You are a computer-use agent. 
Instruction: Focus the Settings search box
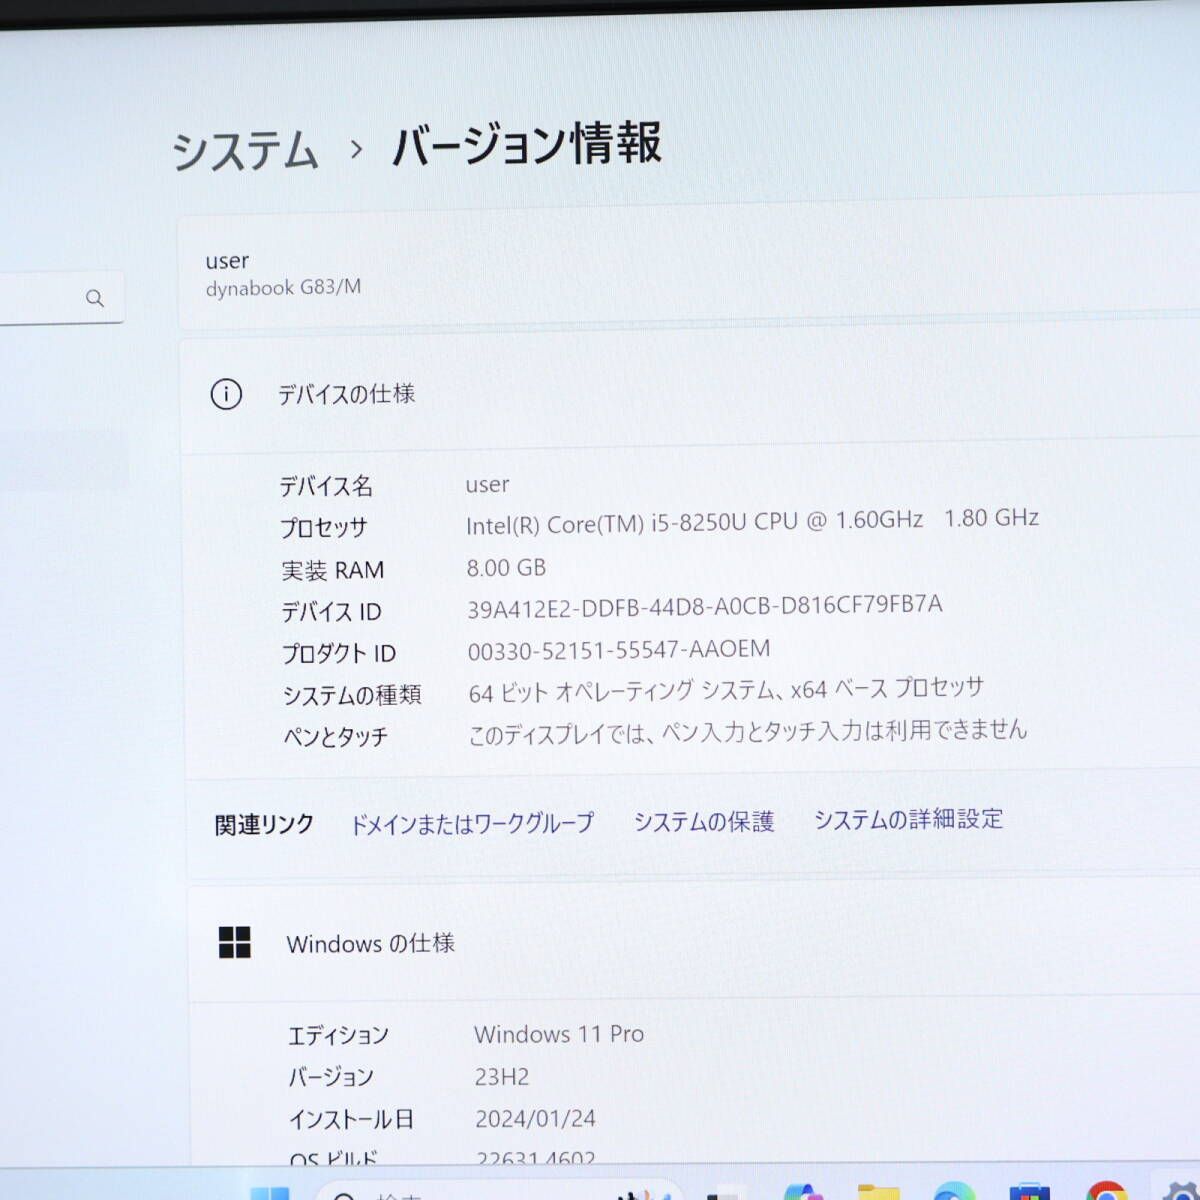[62, 297]
